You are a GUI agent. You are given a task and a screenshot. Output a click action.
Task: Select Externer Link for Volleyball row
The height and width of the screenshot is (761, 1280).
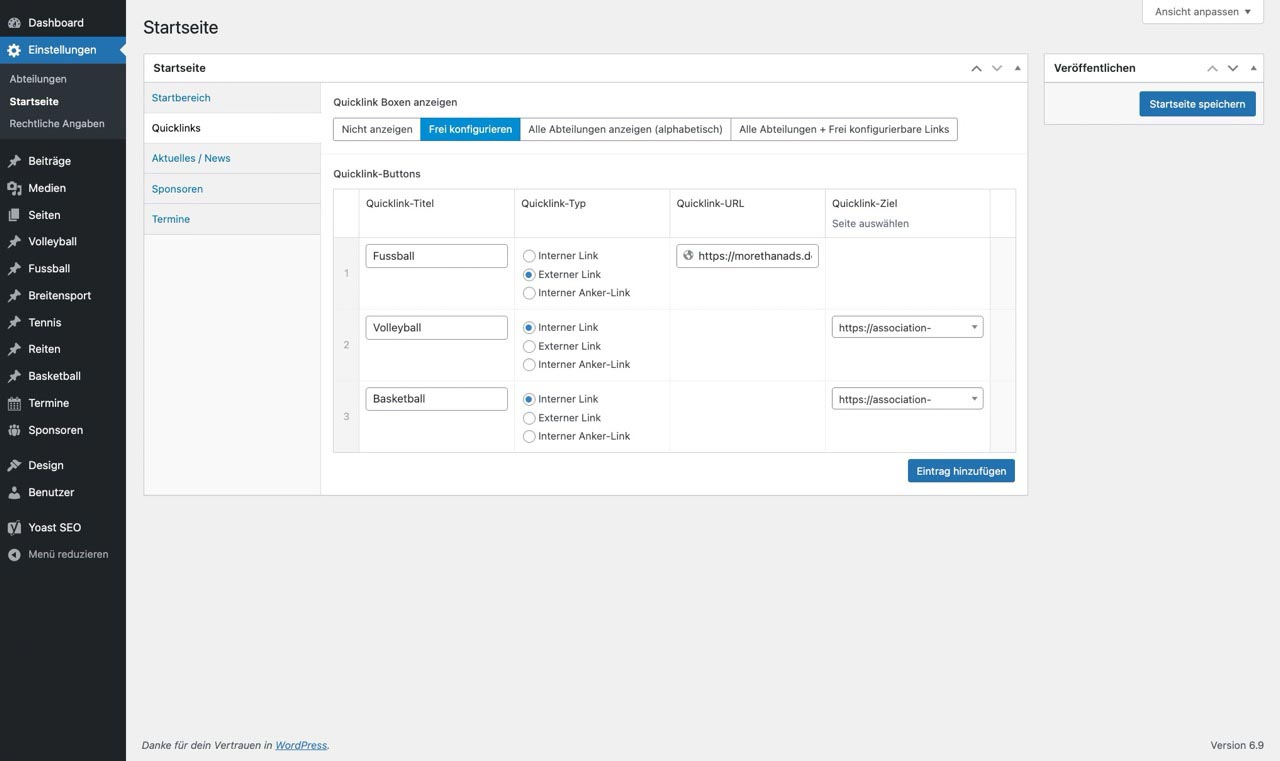tap(529, 346)
